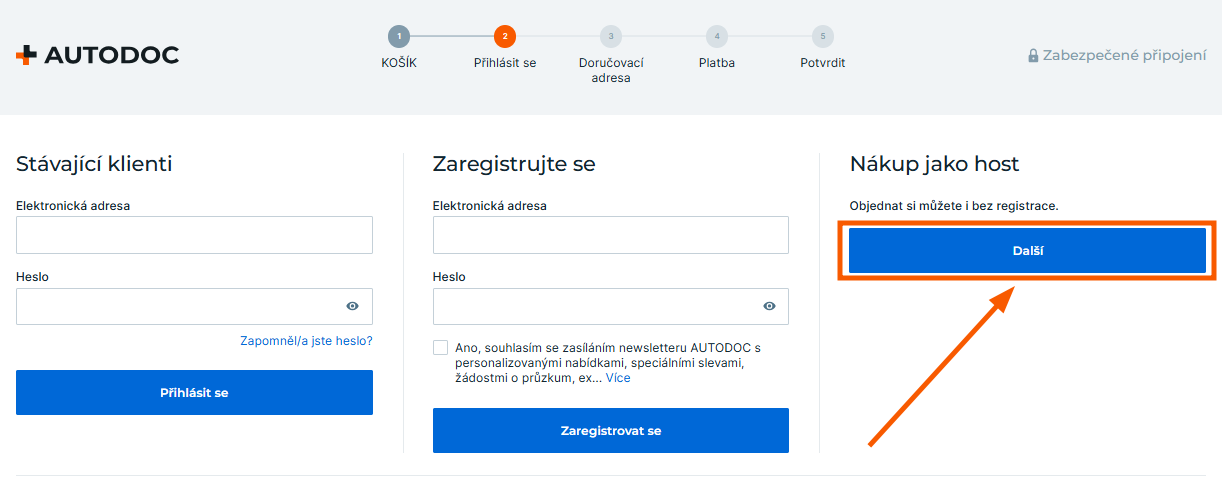This screenshot has width=1222, height=490.
Task: Click step 1 KOŠÍK circle
Action: click(x=399, y=37)
